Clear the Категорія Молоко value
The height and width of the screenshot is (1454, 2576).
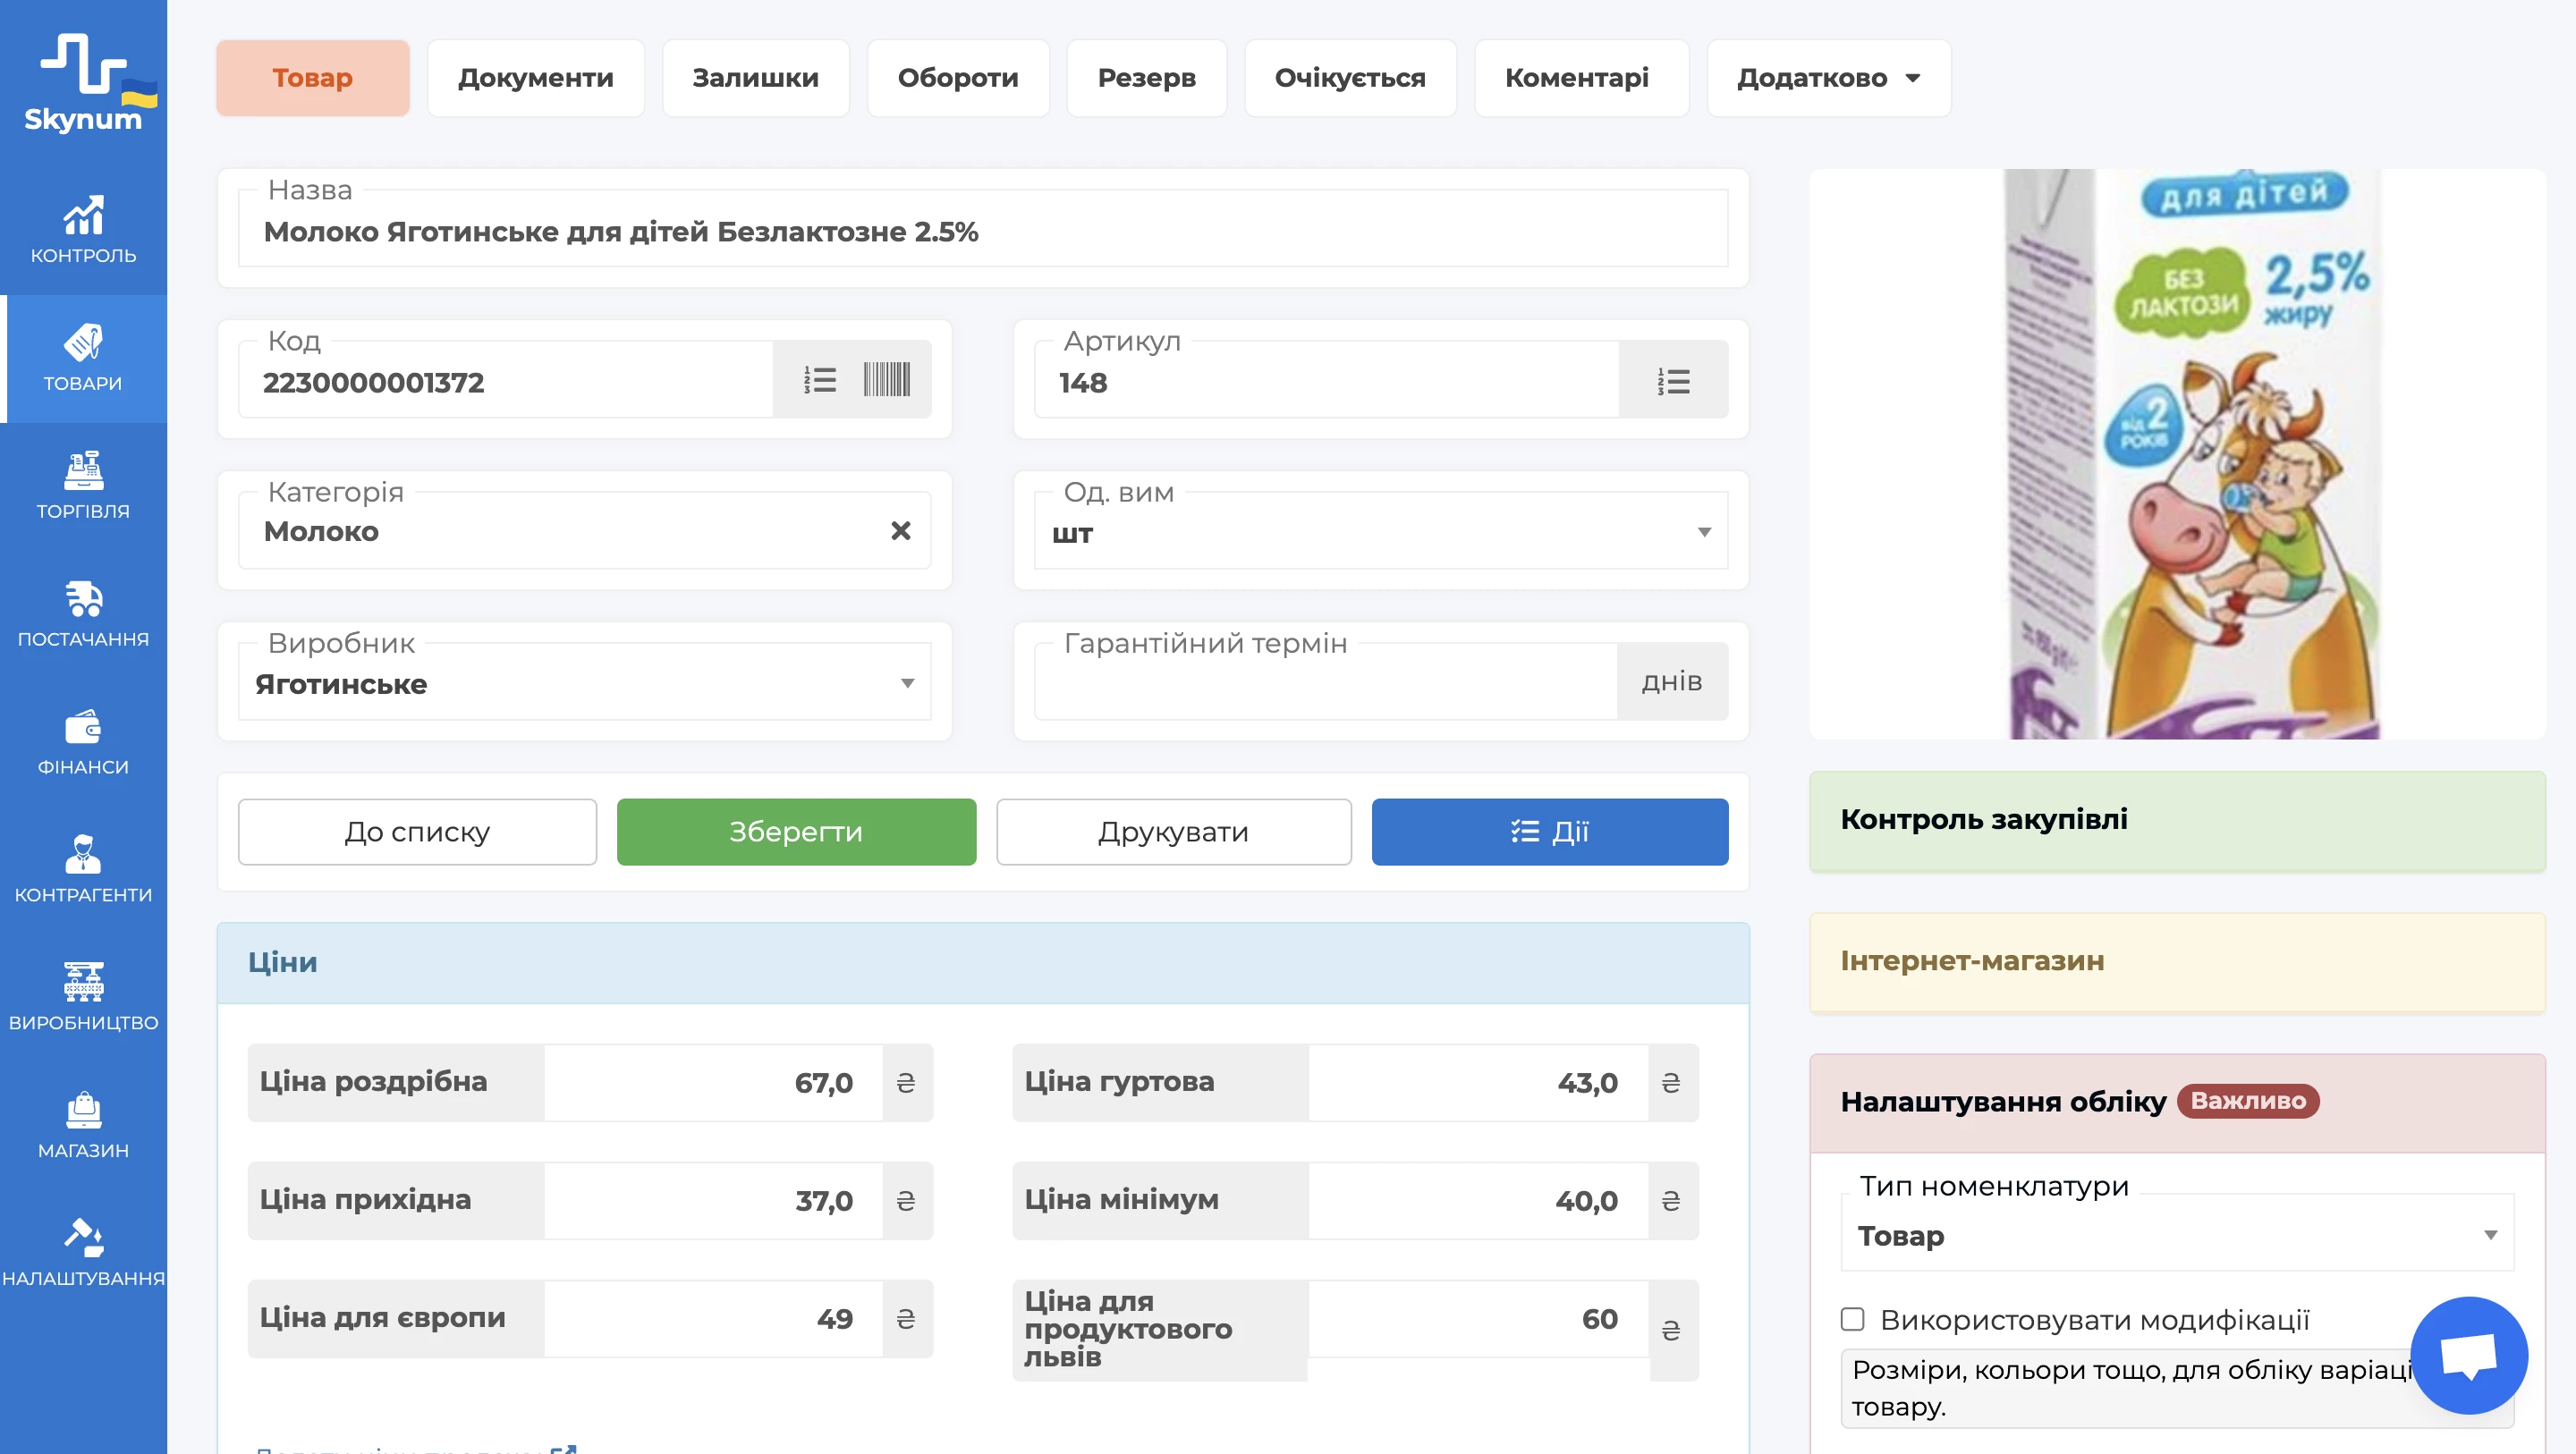900,531
